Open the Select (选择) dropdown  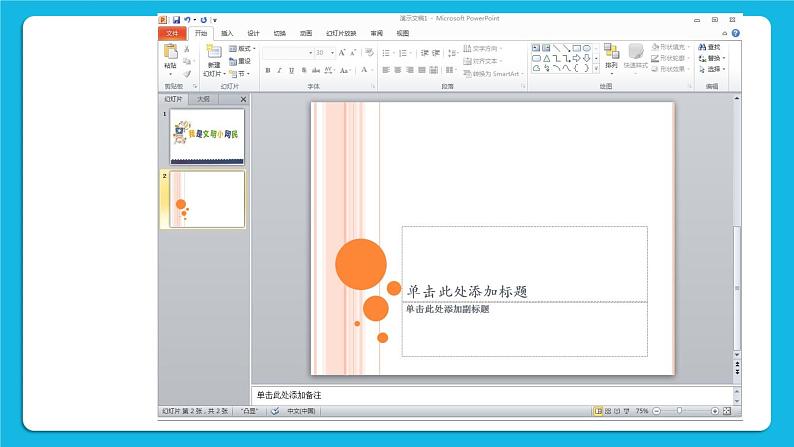point(712,69)
